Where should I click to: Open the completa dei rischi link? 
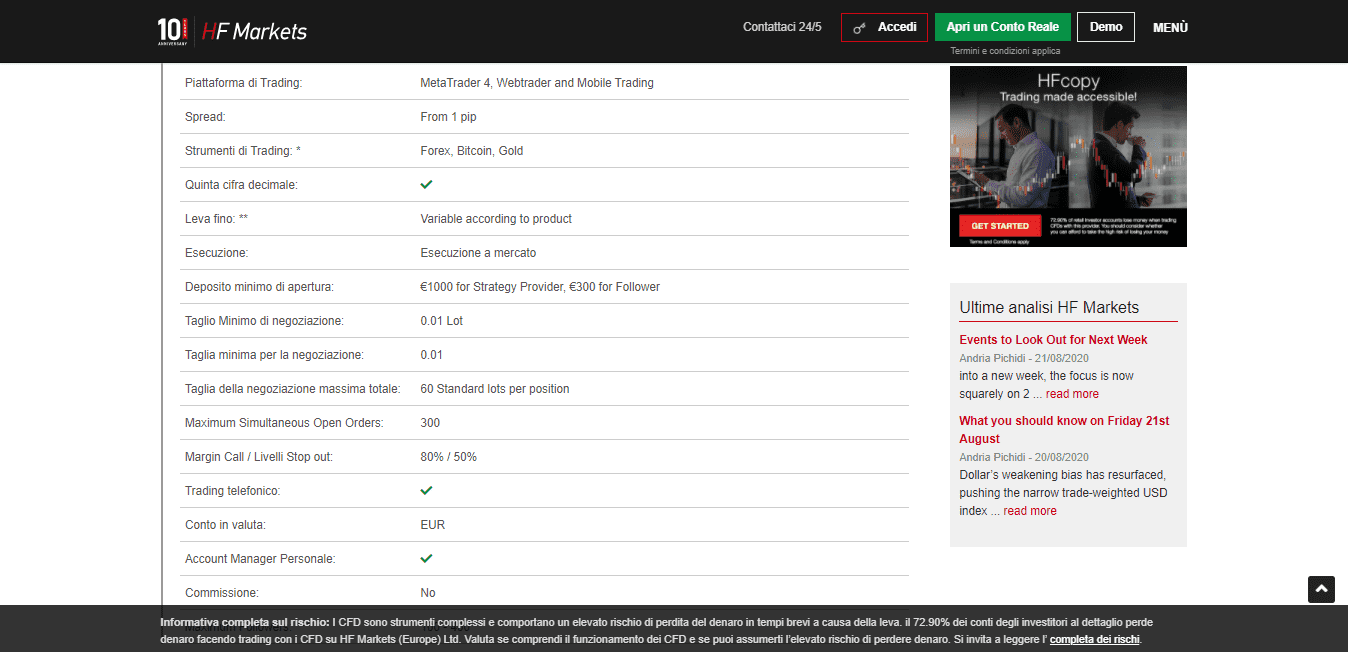click(x=1094, y=639)
